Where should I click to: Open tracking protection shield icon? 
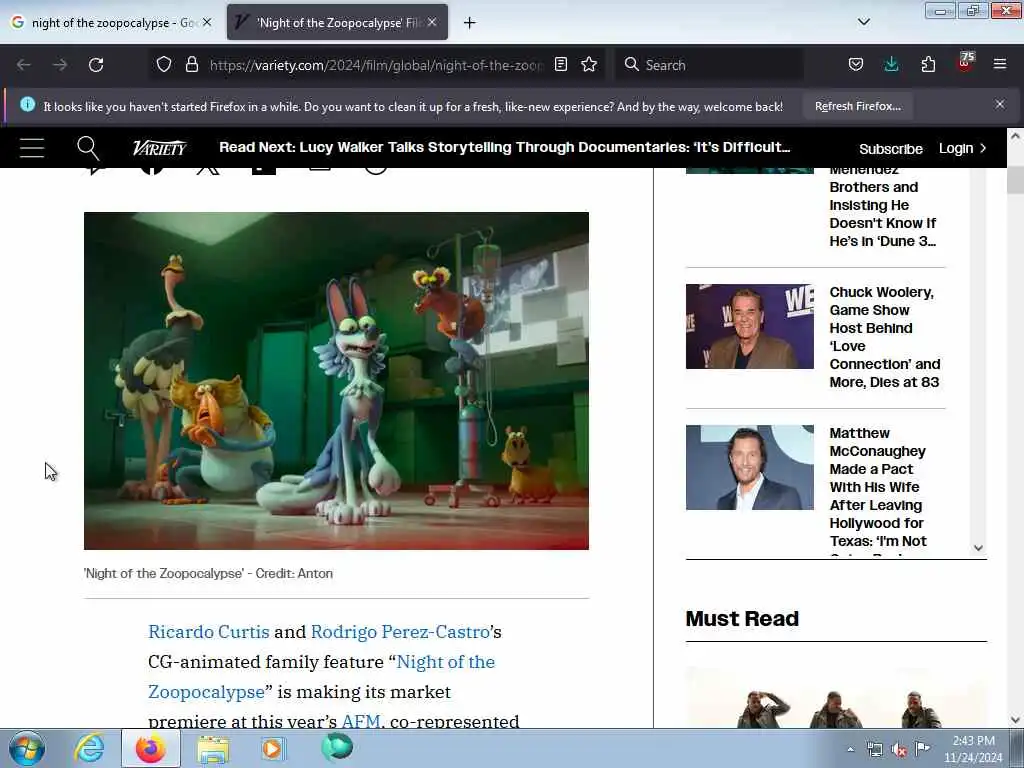[x=164, y=65]
